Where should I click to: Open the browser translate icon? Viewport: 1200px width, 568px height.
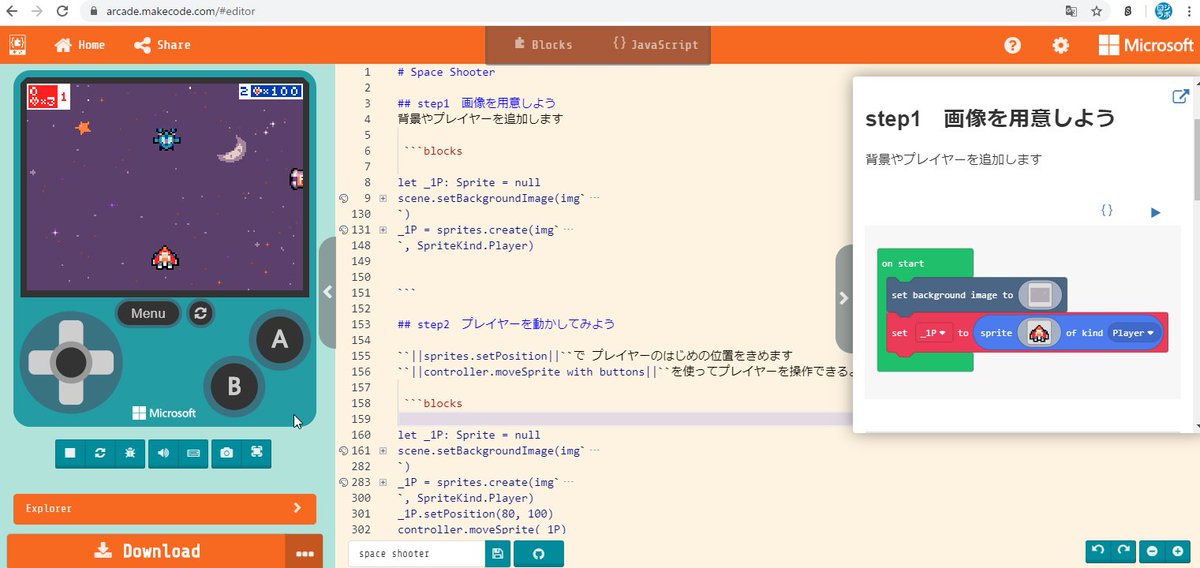pos(1072,11)
